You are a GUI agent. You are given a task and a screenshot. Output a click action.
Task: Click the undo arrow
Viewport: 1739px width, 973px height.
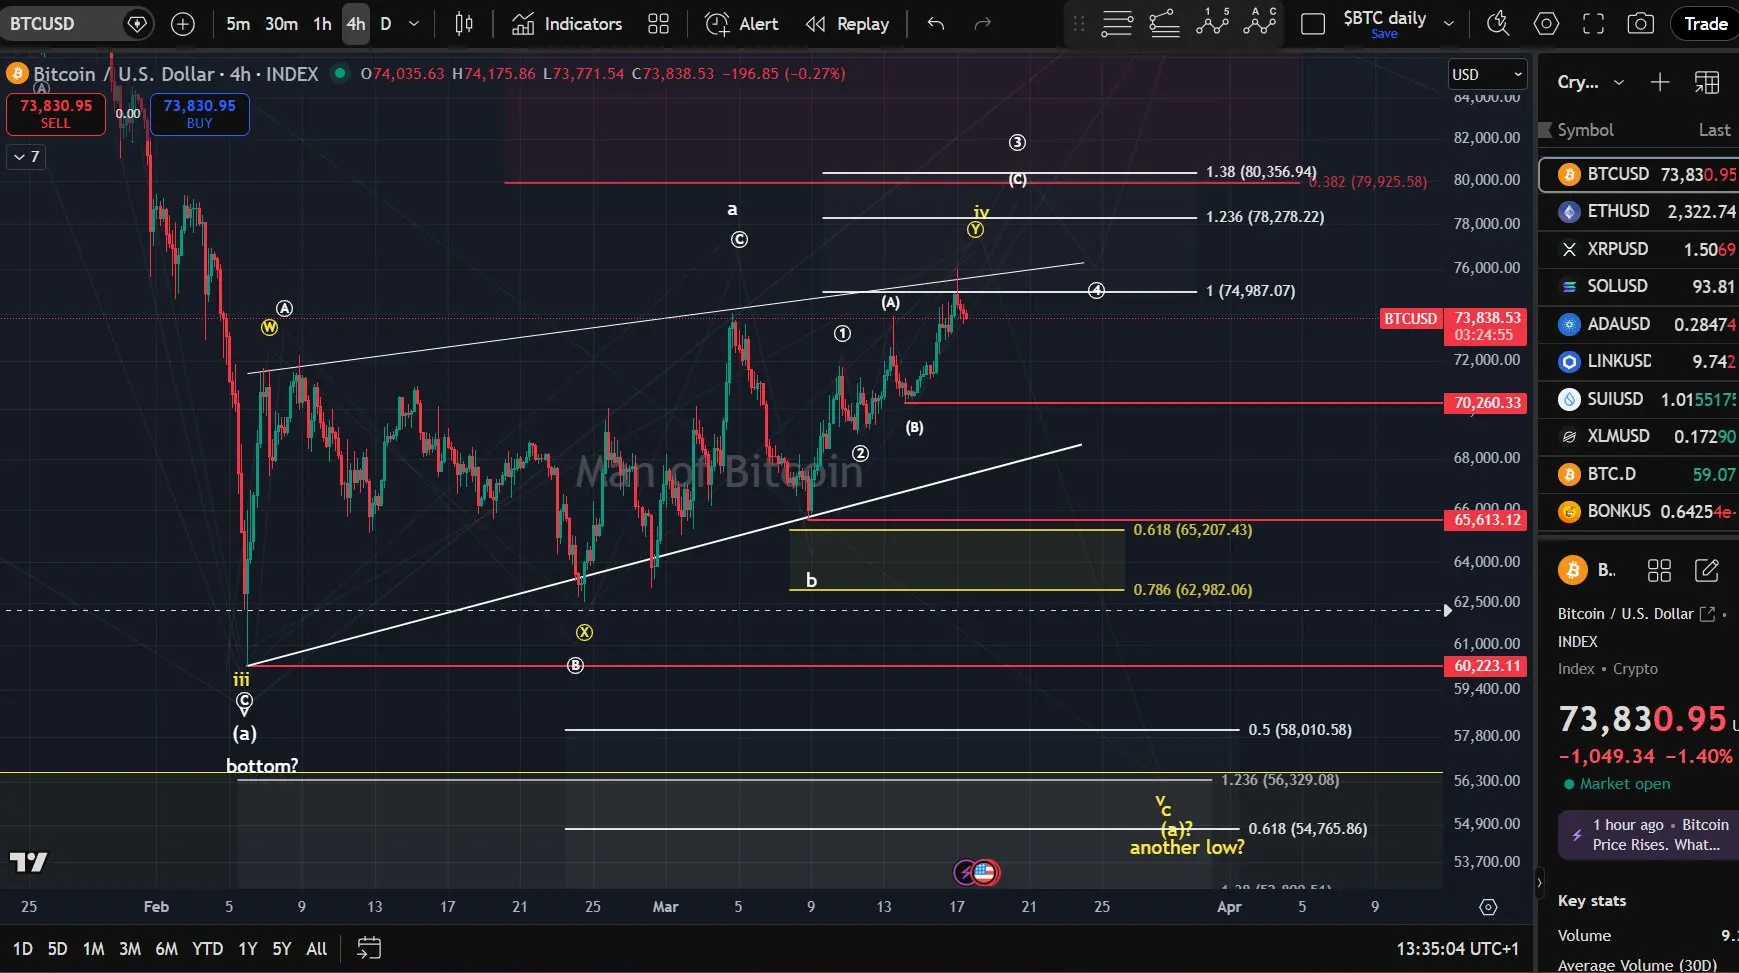(935, 24)
